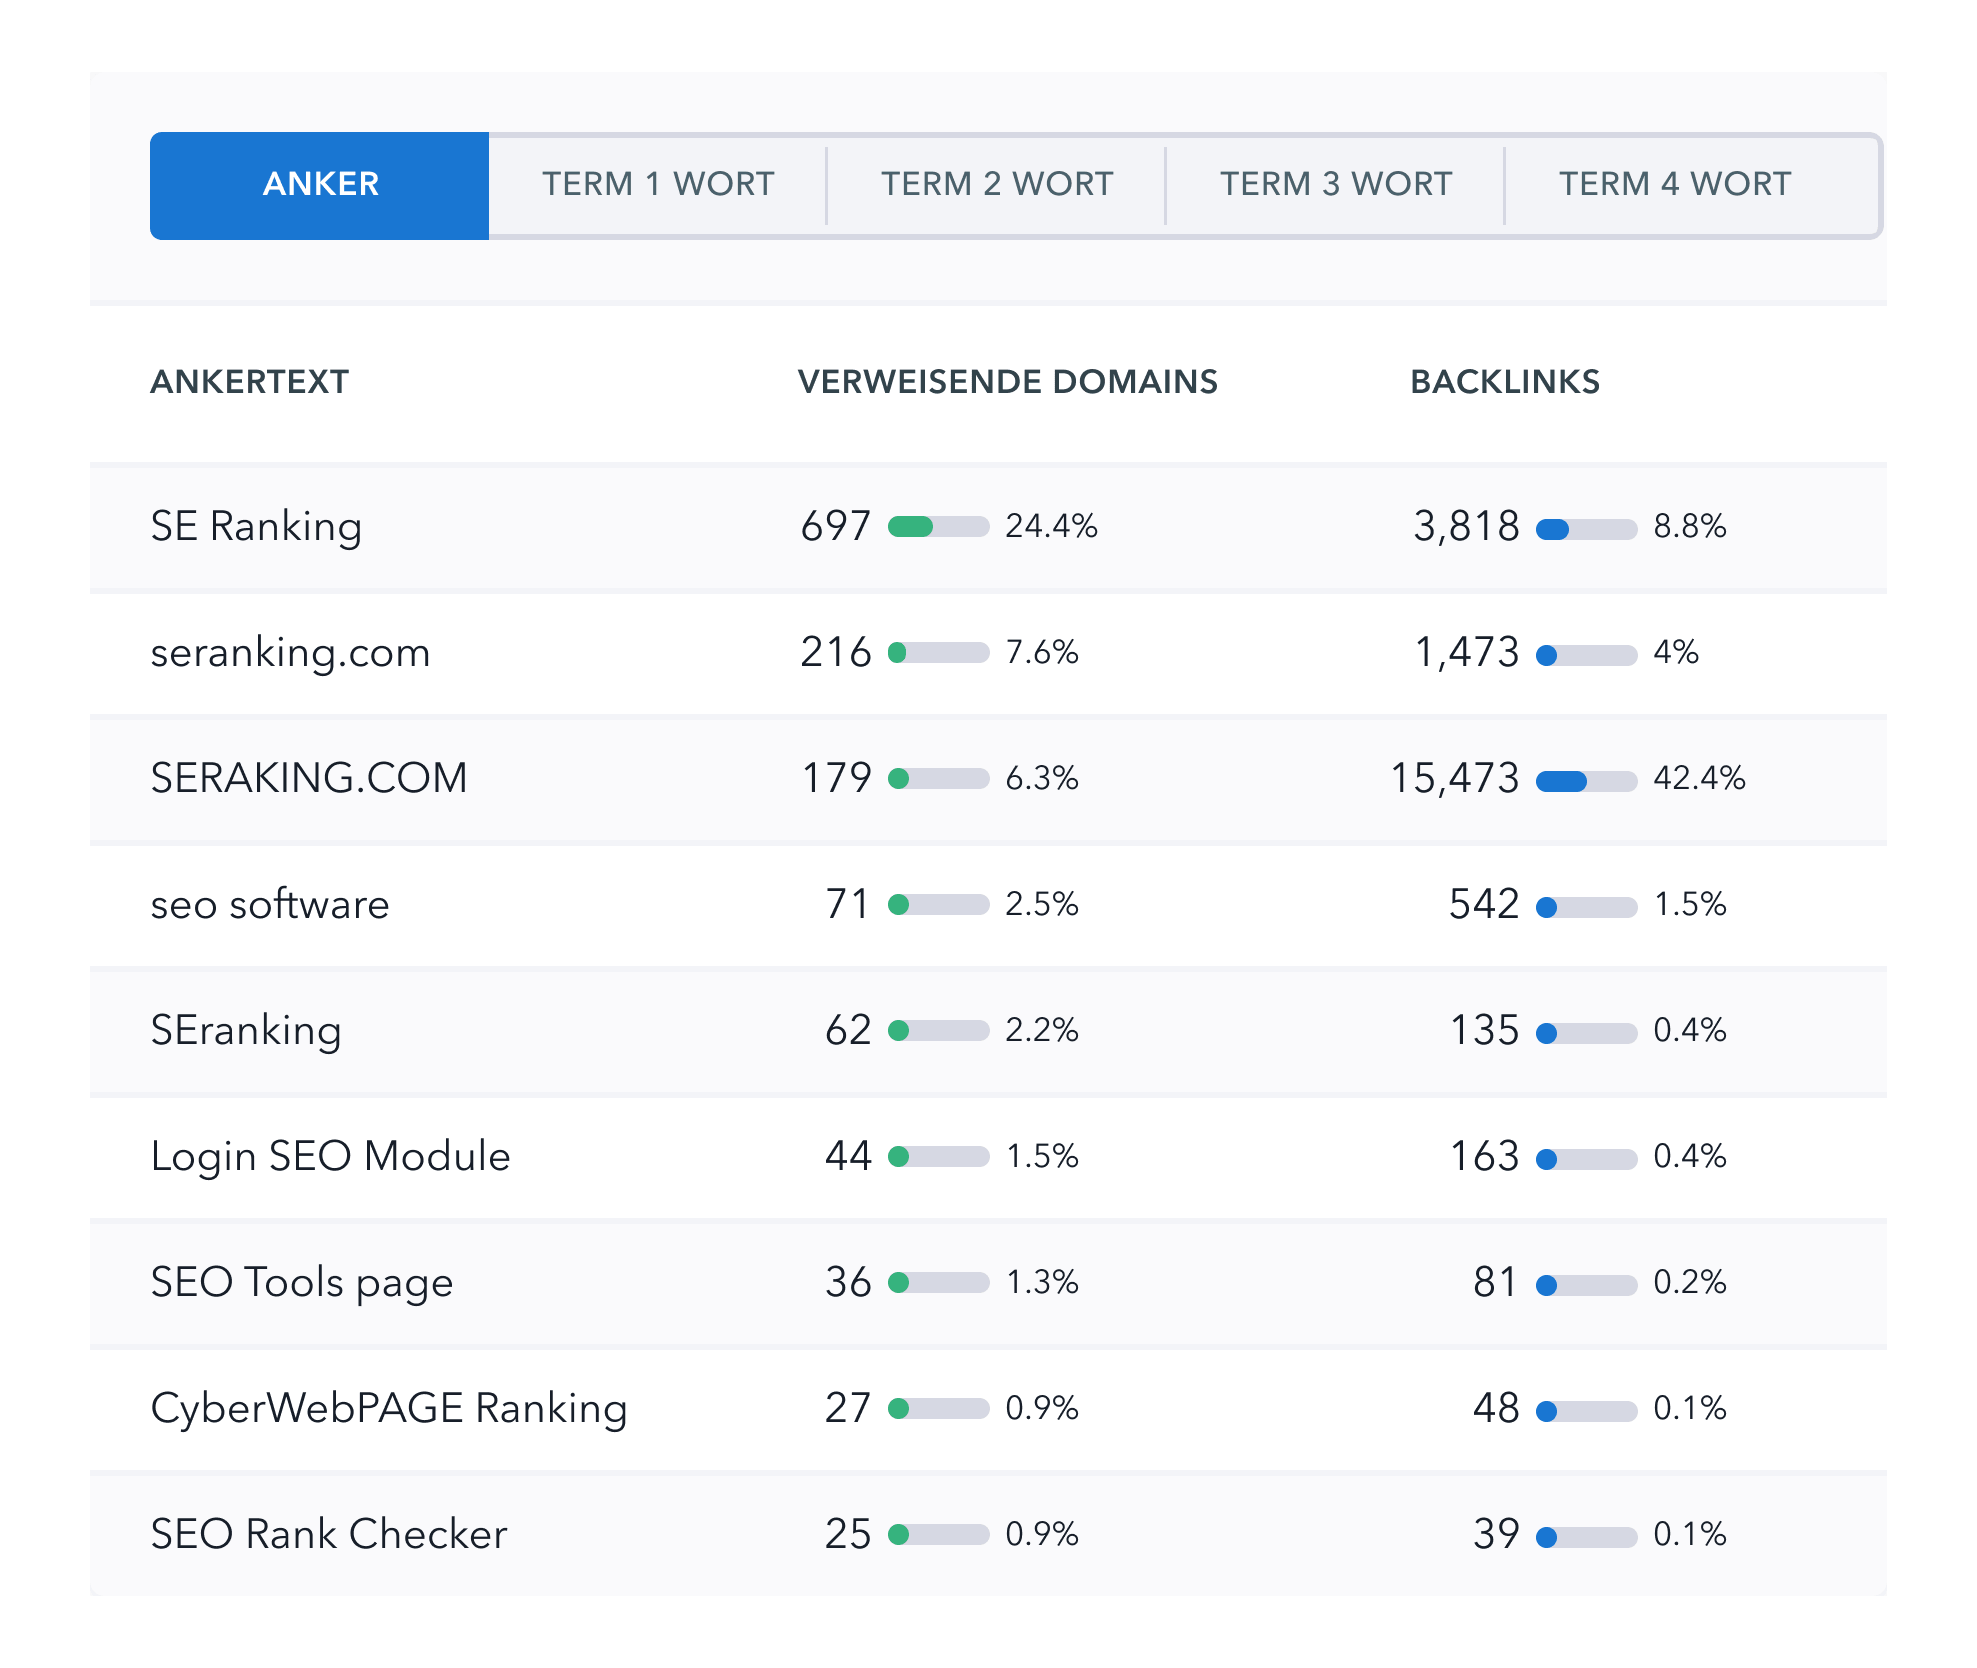Image resolution: width=1977 pixels, height=1668 pixels.
Task: Click referring domains count 27
Action: pos(848,1408)
